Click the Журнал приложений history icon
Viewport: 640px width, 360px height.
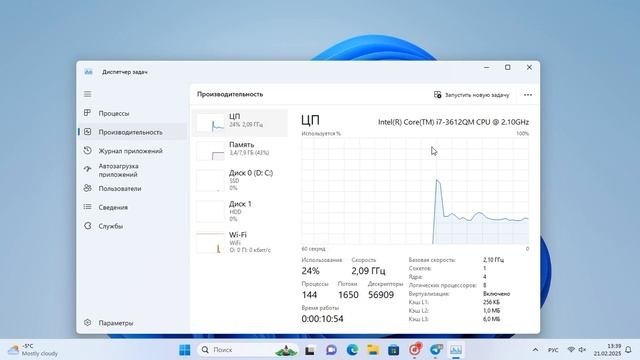point(87,151)
